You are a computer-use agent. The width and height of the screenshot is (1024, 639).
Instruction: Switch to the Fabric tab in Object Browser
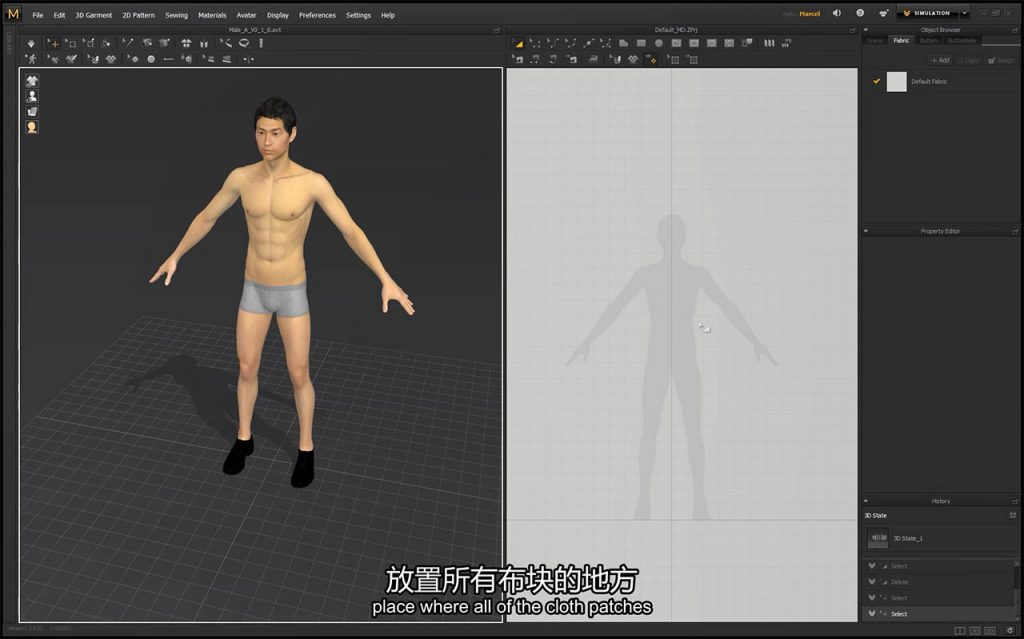(x=901, y=41)
